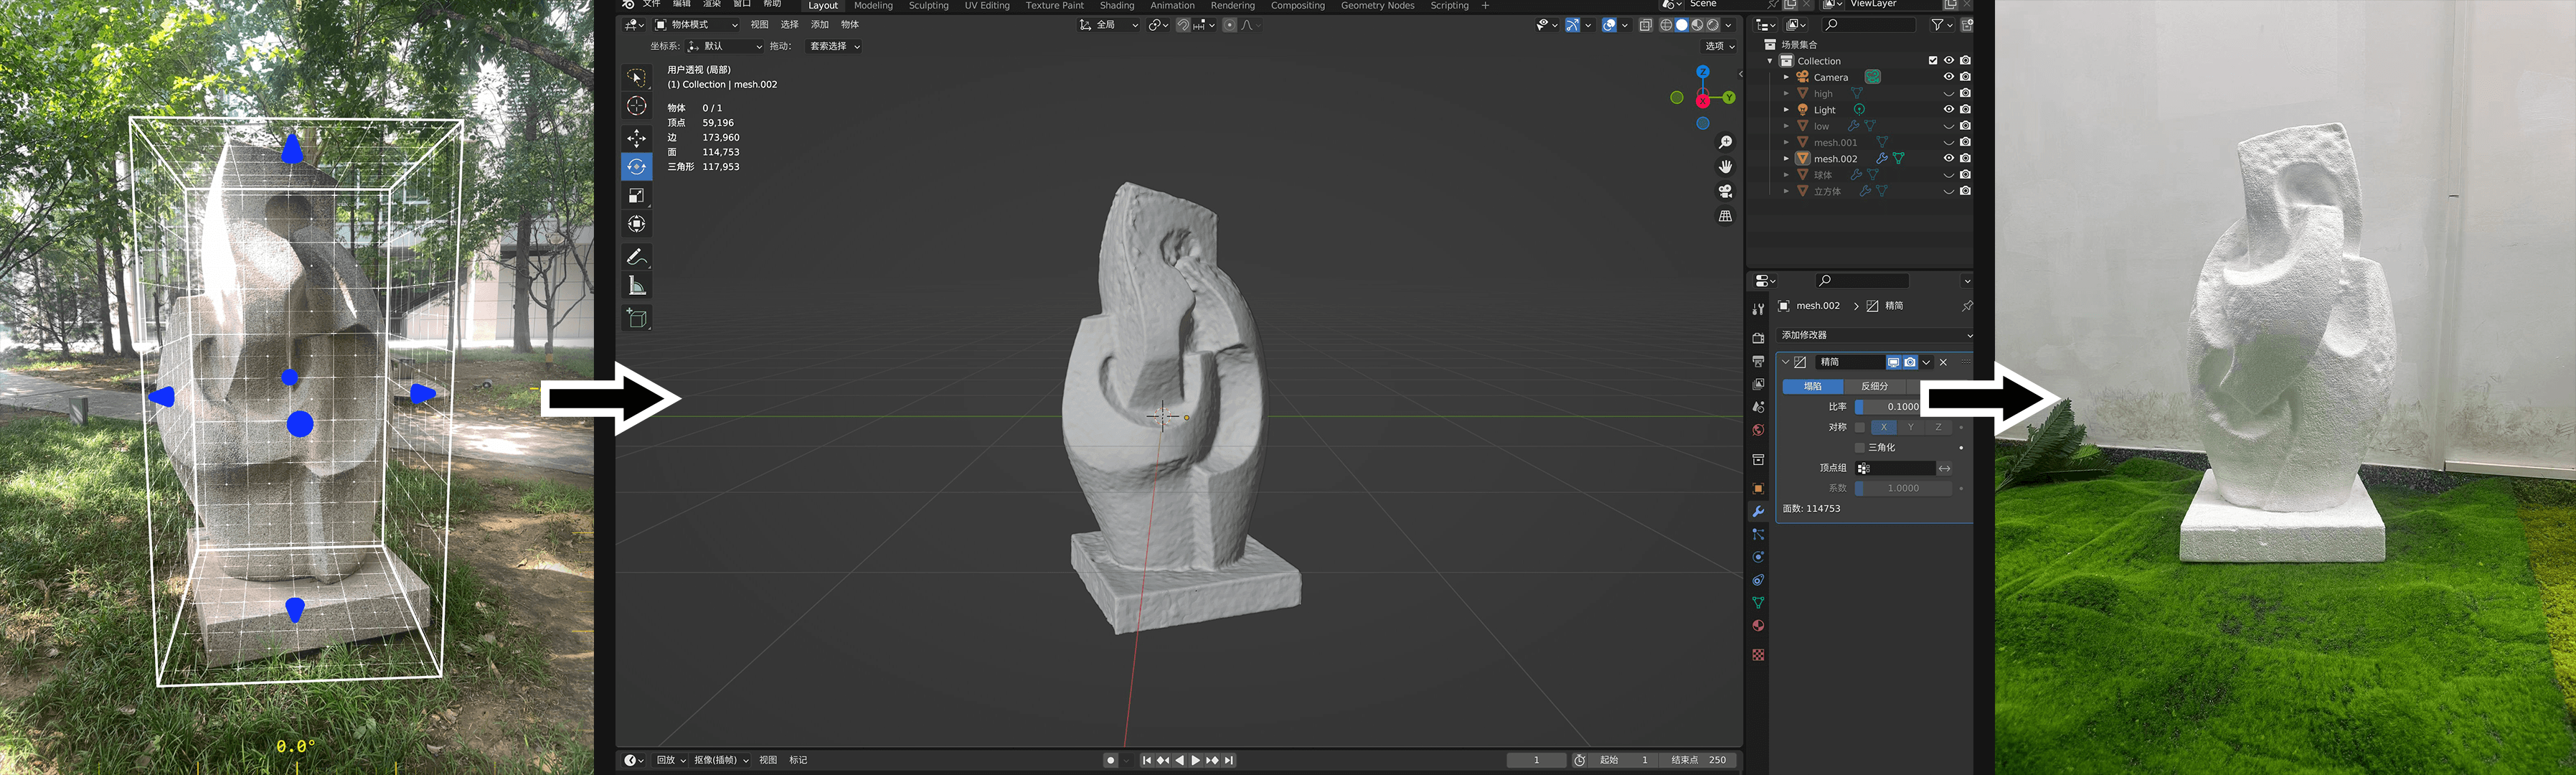This screenshot has height=775, width=2576.
Task: Select the Move tool in toolbar
Action: pos(636,138)
